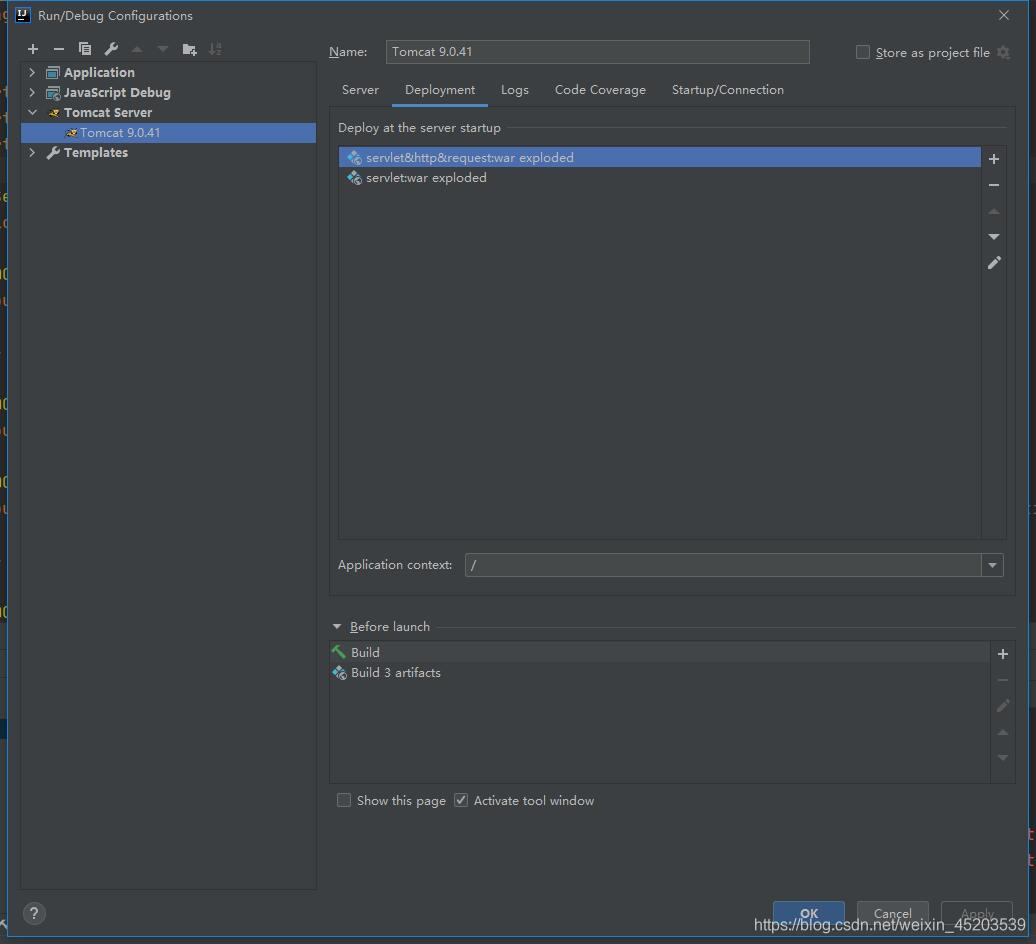This screenshot has height=944, width=1036.
Task: Open the Logs tab
Action: click(515, 90)
